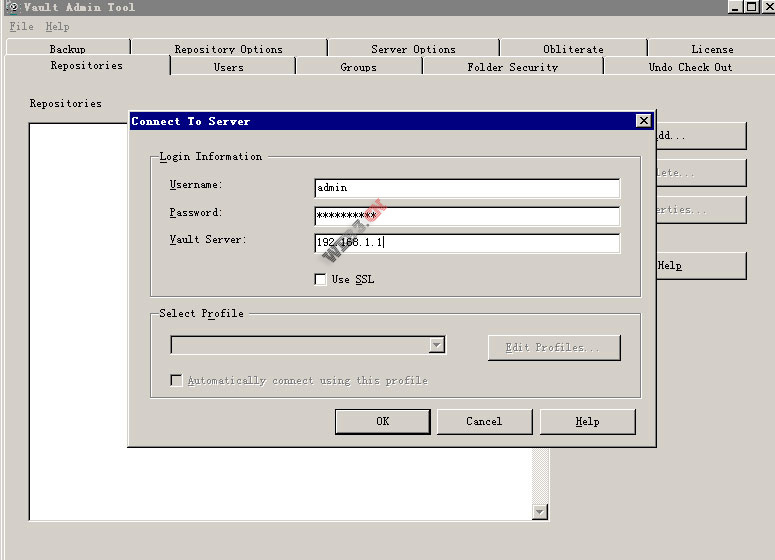Open the File menu
This screenshot has height=560, width=775.
pyautogui.click(x=21, y=27)
